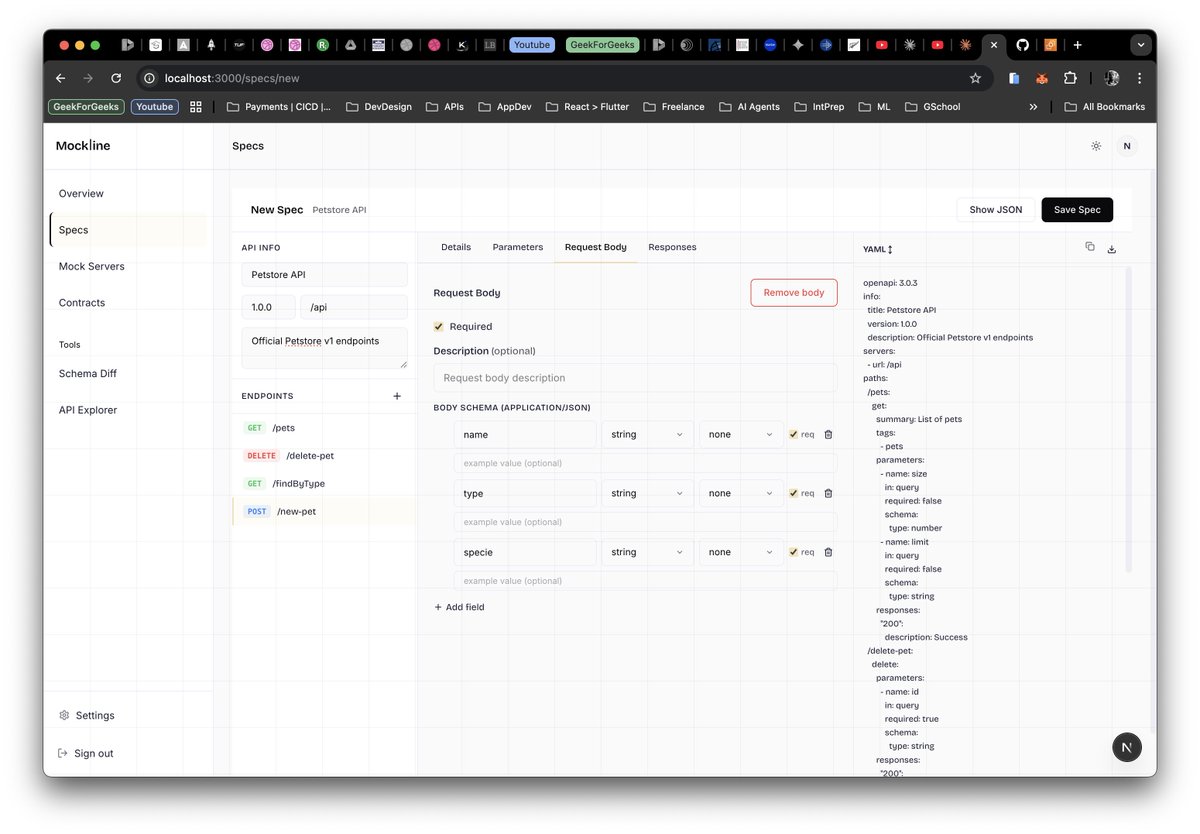Click the example value input under name

(x=645, y=463)
